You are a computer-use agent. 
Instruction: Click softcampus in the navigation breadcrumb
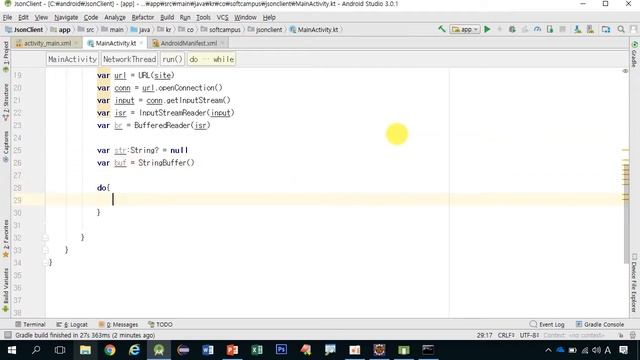221,29
